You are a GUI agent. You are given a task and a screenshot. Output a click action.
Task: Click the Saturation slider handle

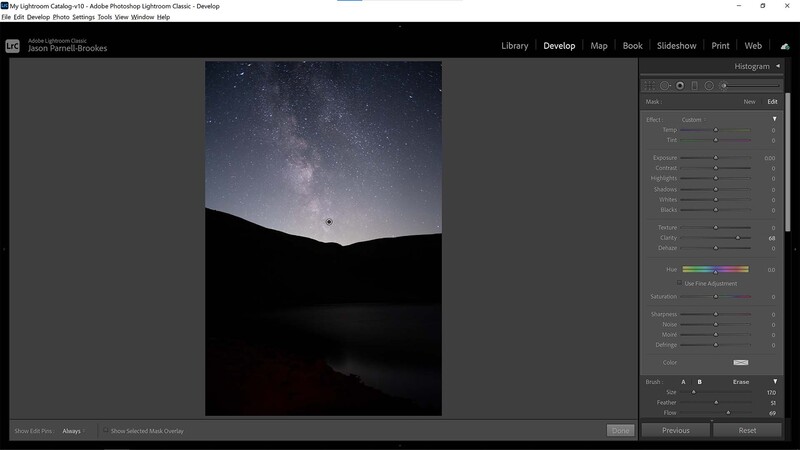pyautogui.click(x=715, y=296)
